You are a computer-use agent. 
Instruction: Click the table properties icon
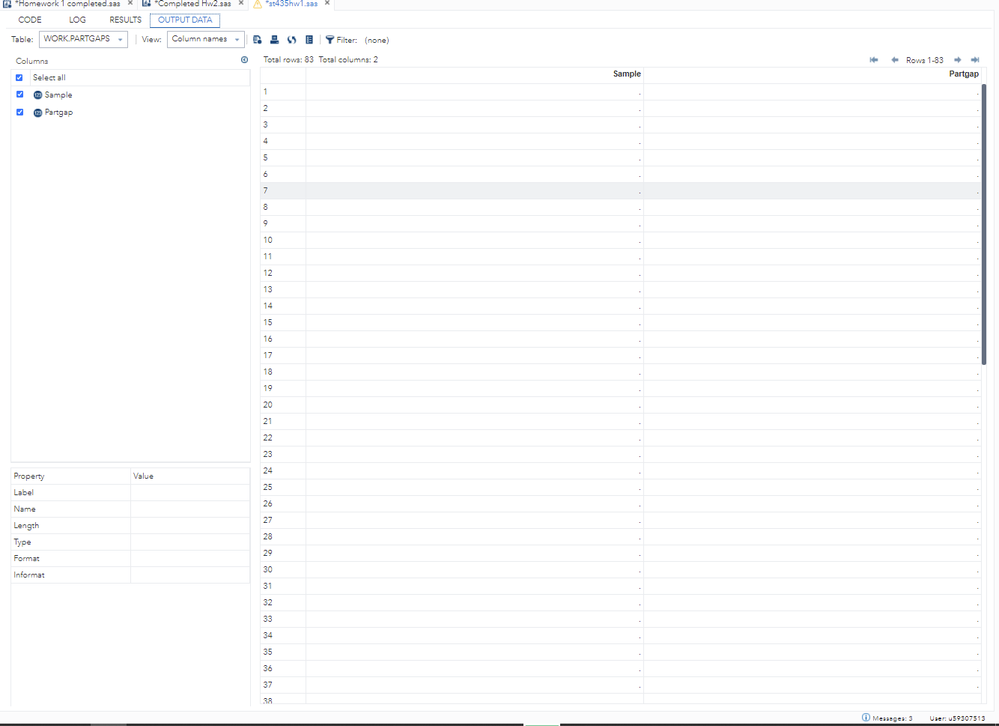[309, 39]
